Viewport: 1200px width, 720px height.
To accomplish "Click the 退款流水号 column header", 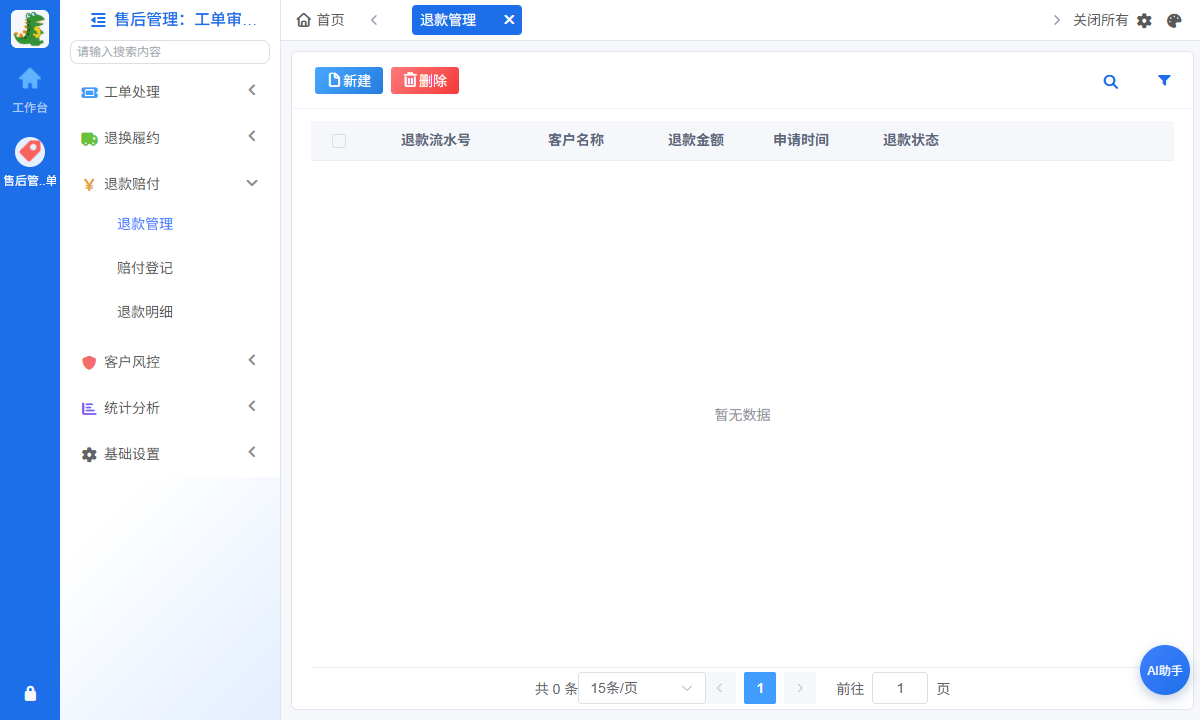I will 435,140.
